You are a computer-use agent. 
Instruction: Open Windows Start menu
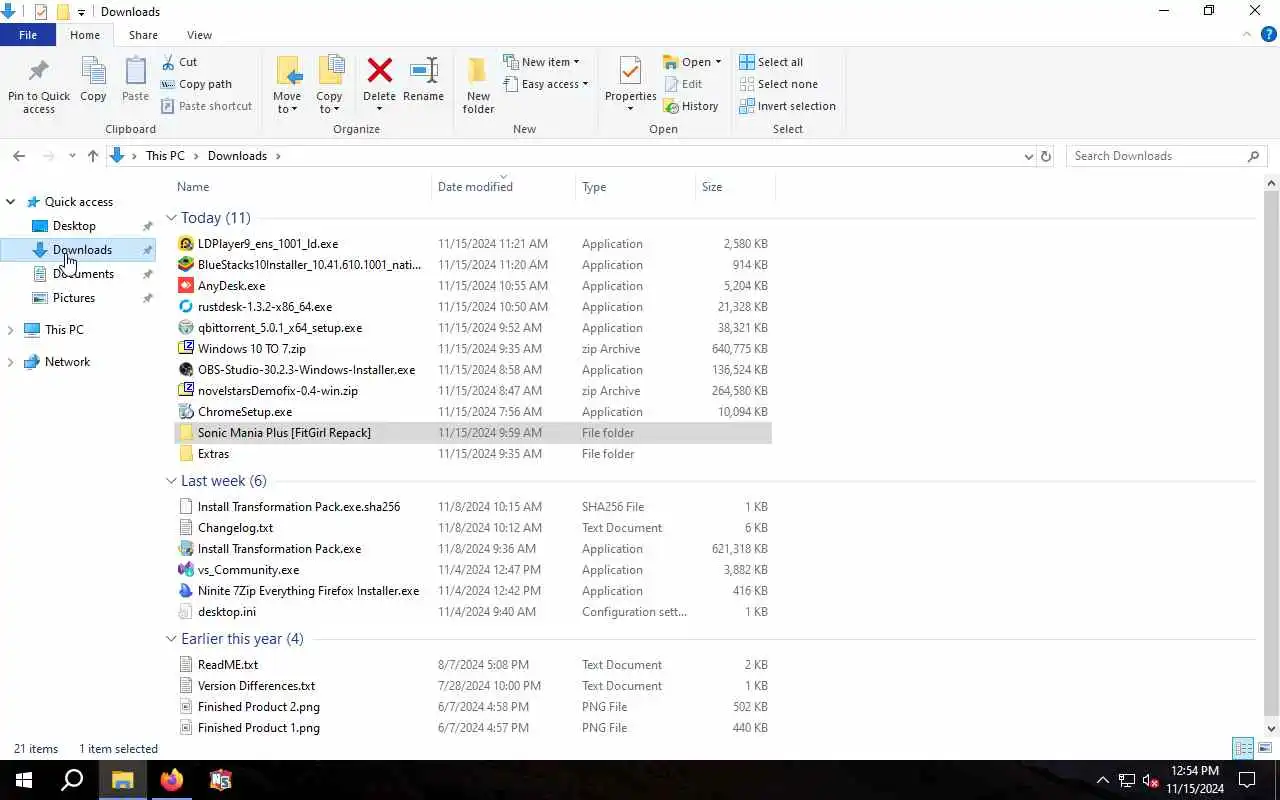point(24,780)
